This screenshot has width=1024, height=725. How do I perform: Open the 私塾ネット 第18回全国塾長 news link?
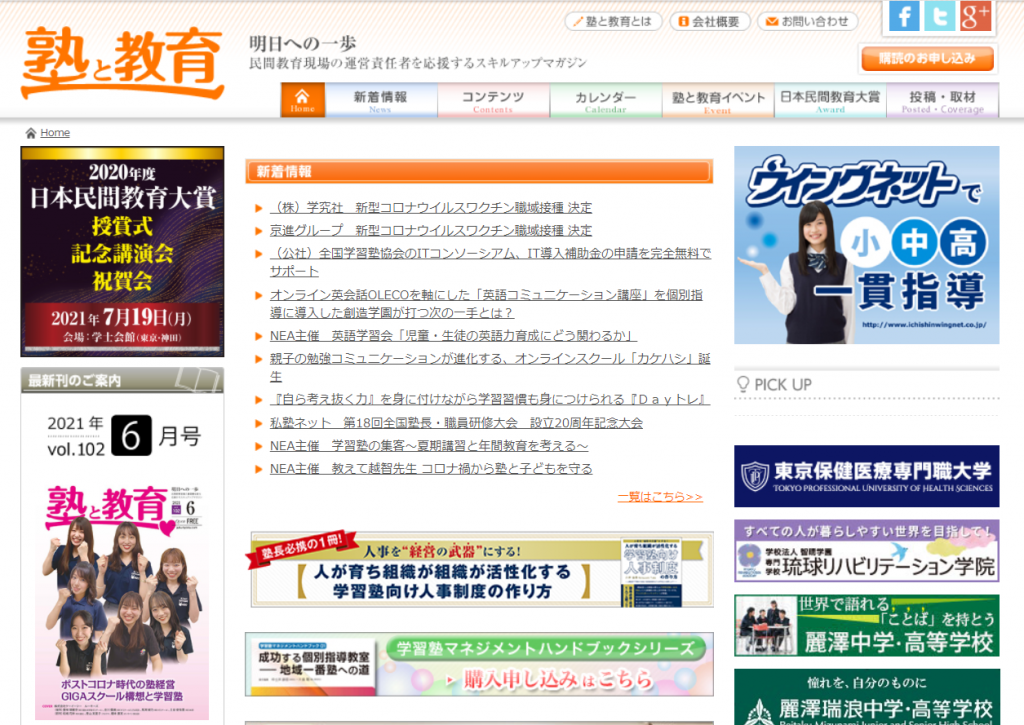pyautogui.click(x=456, y=423)
